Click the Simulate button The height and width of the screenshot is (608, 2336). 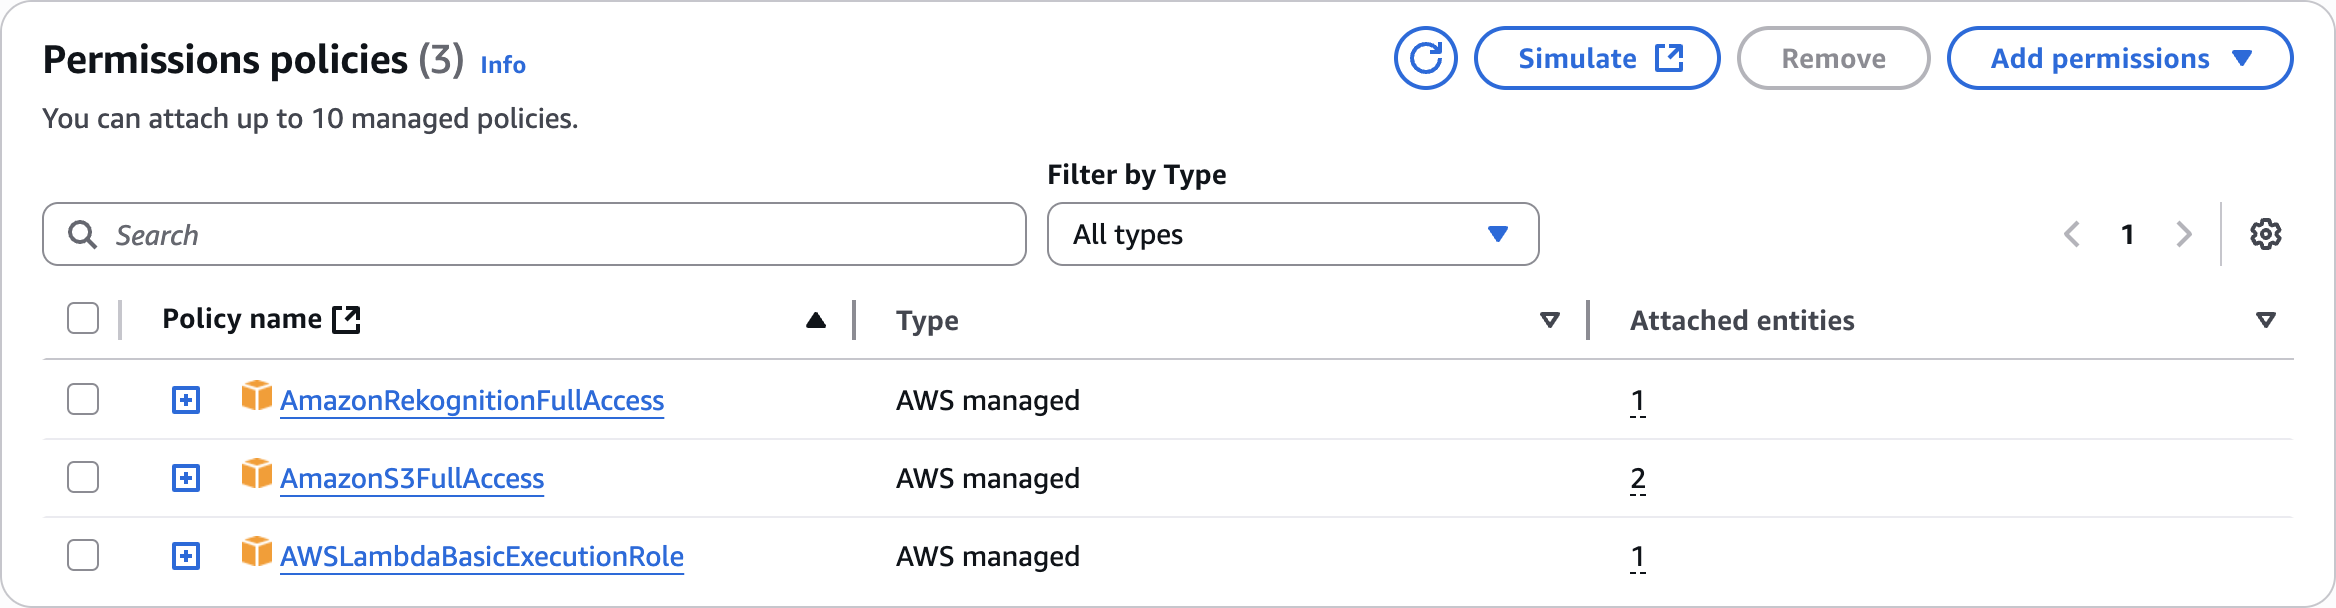(1597, 58)
